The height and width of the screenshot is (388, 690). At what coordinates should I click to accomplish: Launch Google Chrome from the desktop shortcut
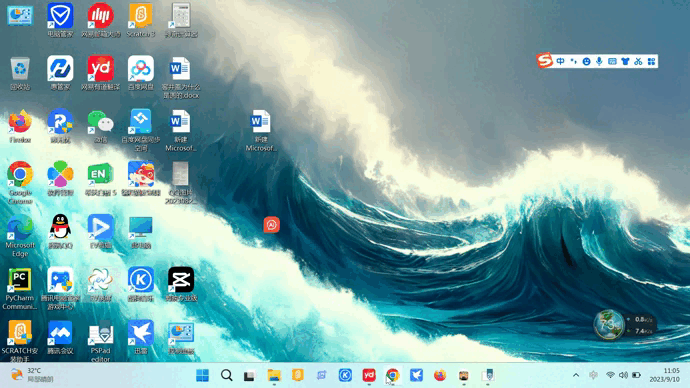tap(20, 174)
